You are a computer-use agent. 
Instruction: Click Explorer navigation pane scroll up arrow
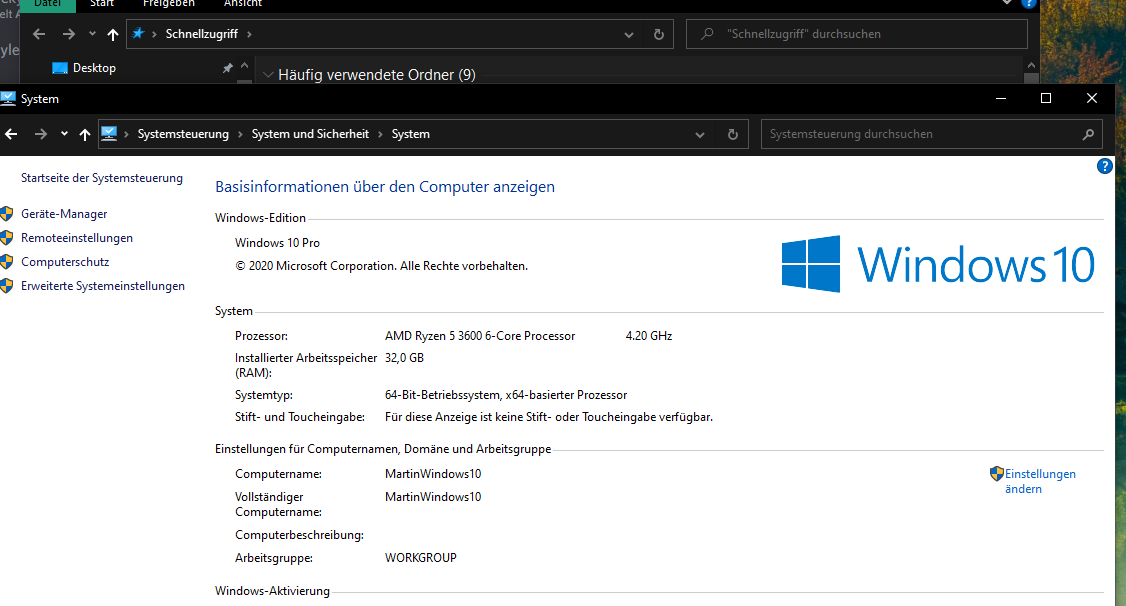click(244, 65)
